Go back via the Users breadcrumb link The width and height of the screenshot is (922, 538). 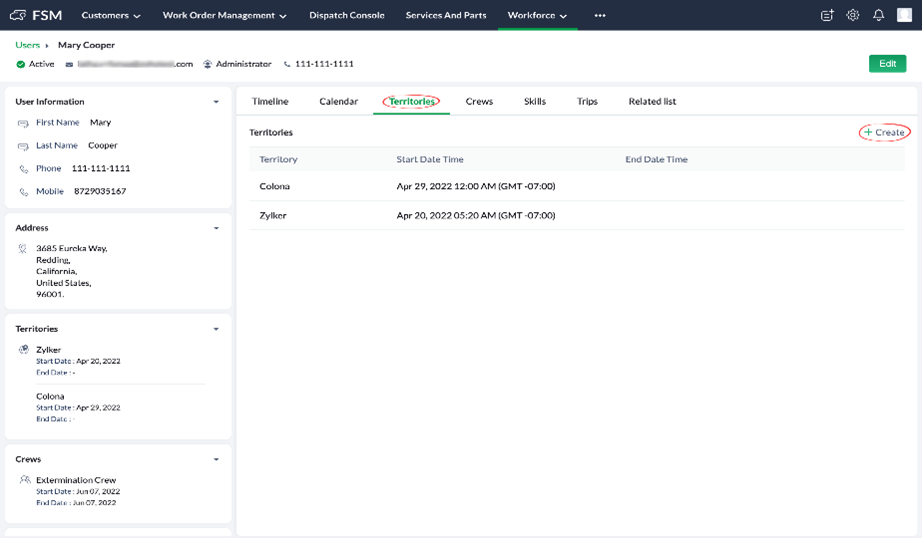pyautogui.click(x=28, y=45)
